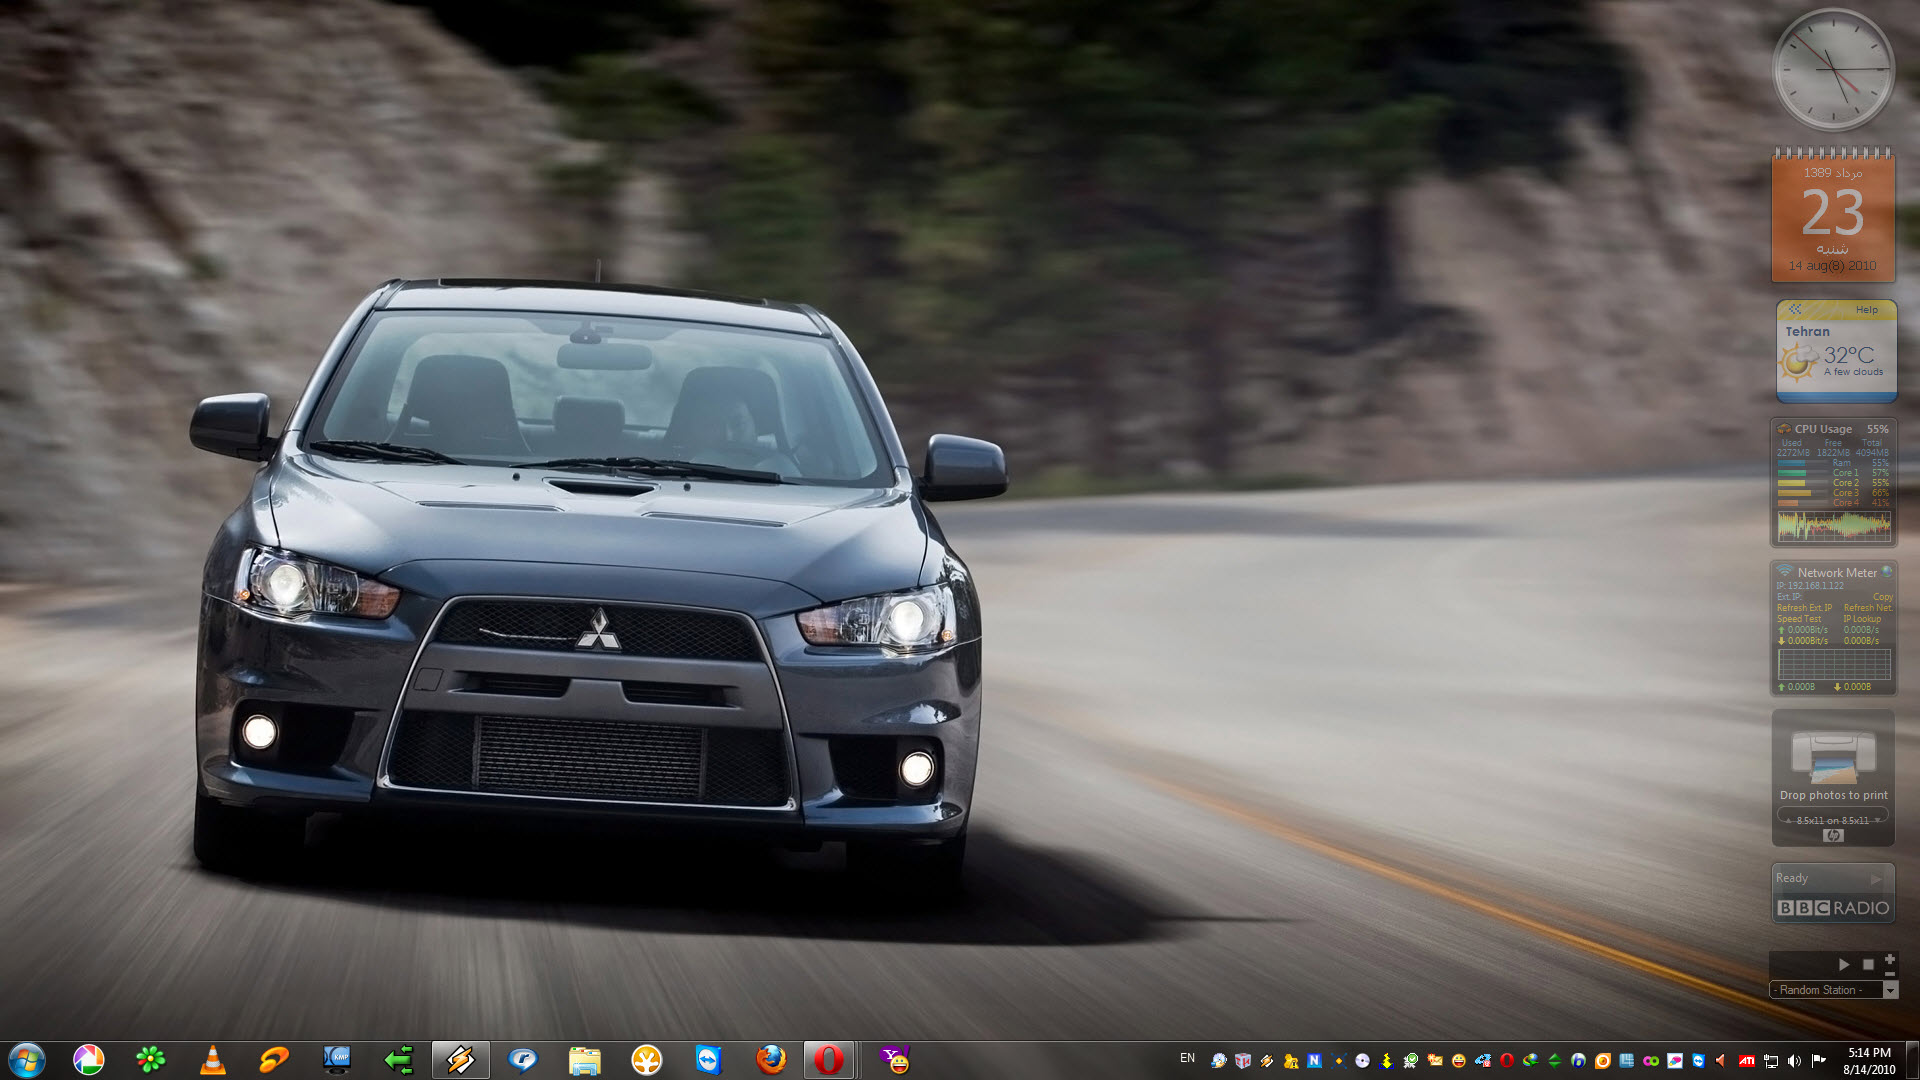Open the Action Center flag icon
This screenshot has width=1920, height=1080.
click(x=1818, y=1061)
